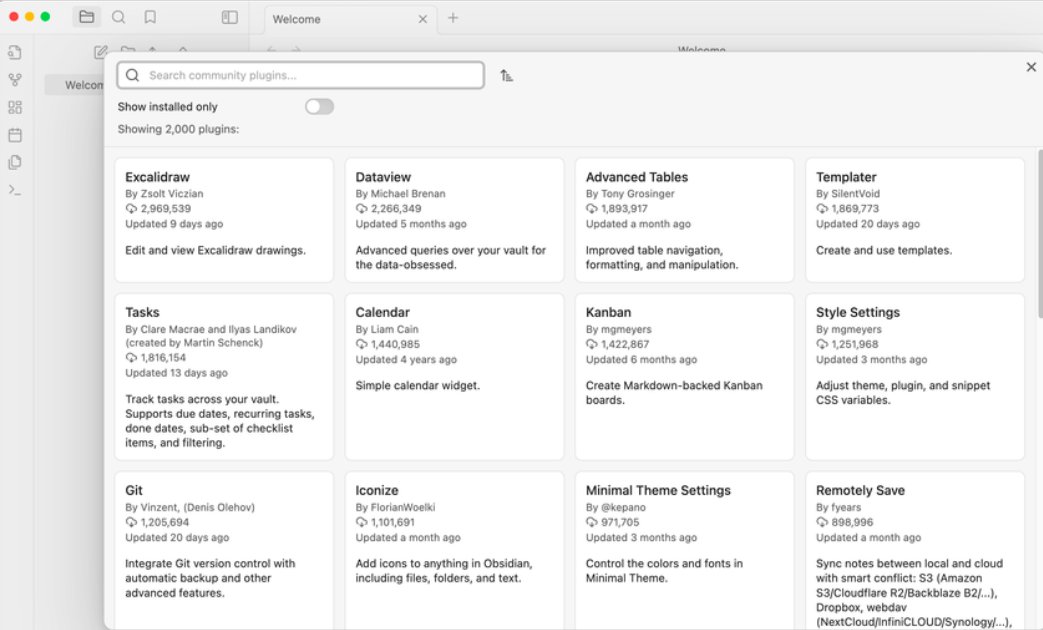Image resolution: width=1043 pixels, height=630 pixels.
Task: Click the download icon beside 2,969,539
Action: coord(131,208)
